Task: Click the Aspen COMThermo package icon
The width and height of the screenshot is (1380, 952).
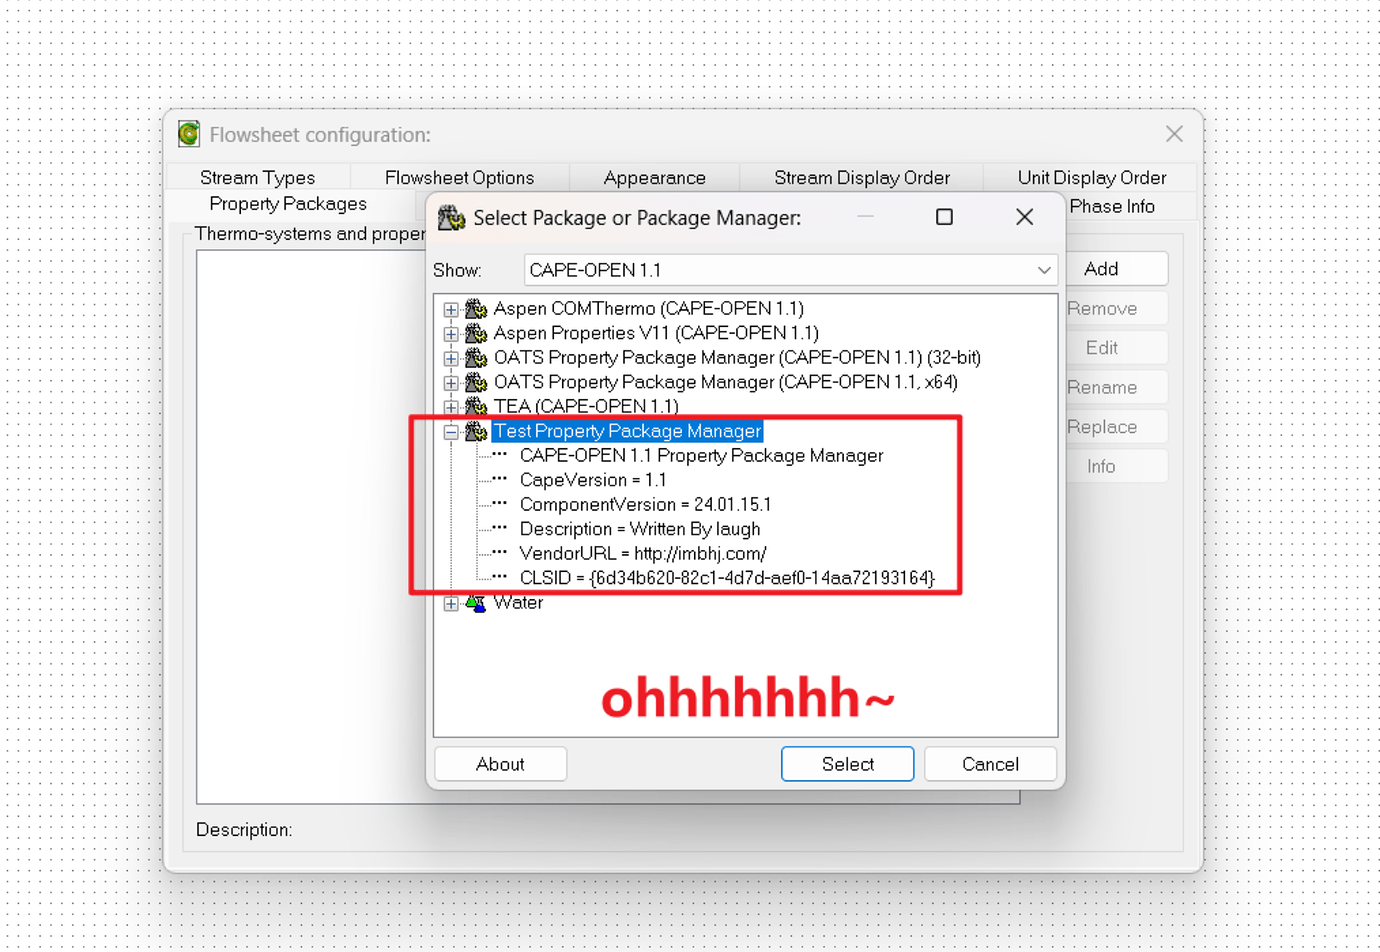Action: click(476, 309)
